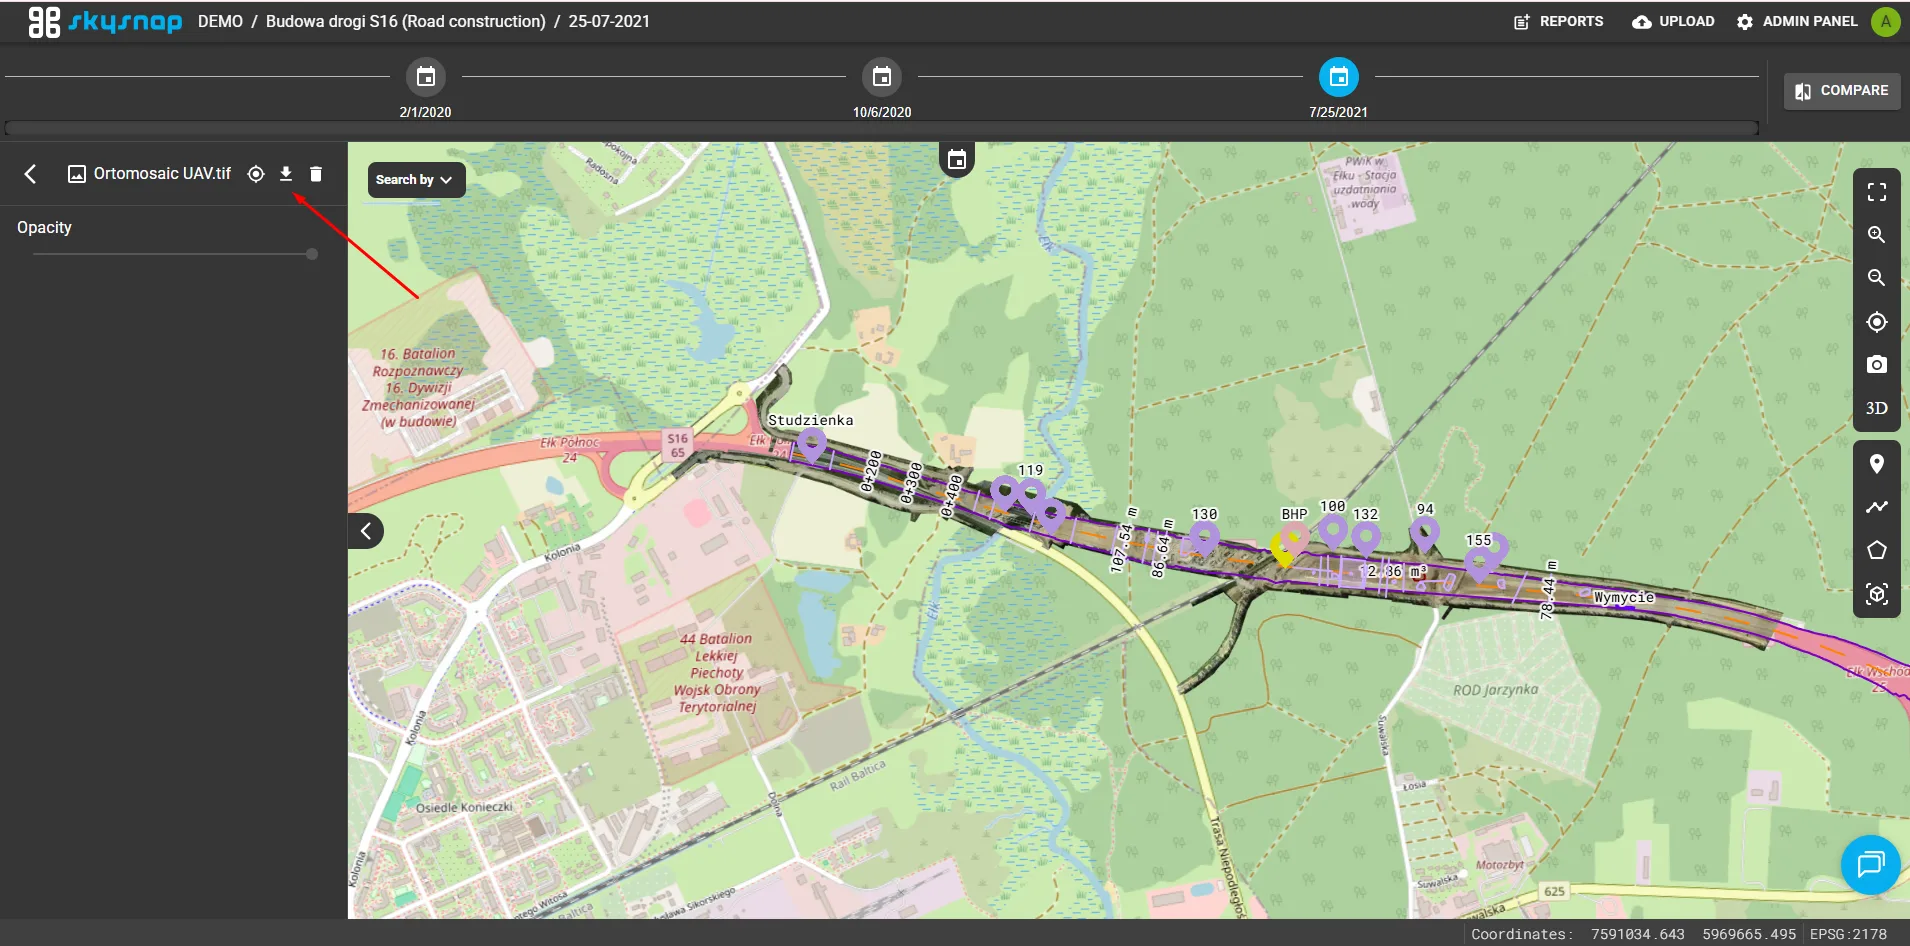Go back from layer details panel
This screenshot has width=1910, height=946.
30,174
